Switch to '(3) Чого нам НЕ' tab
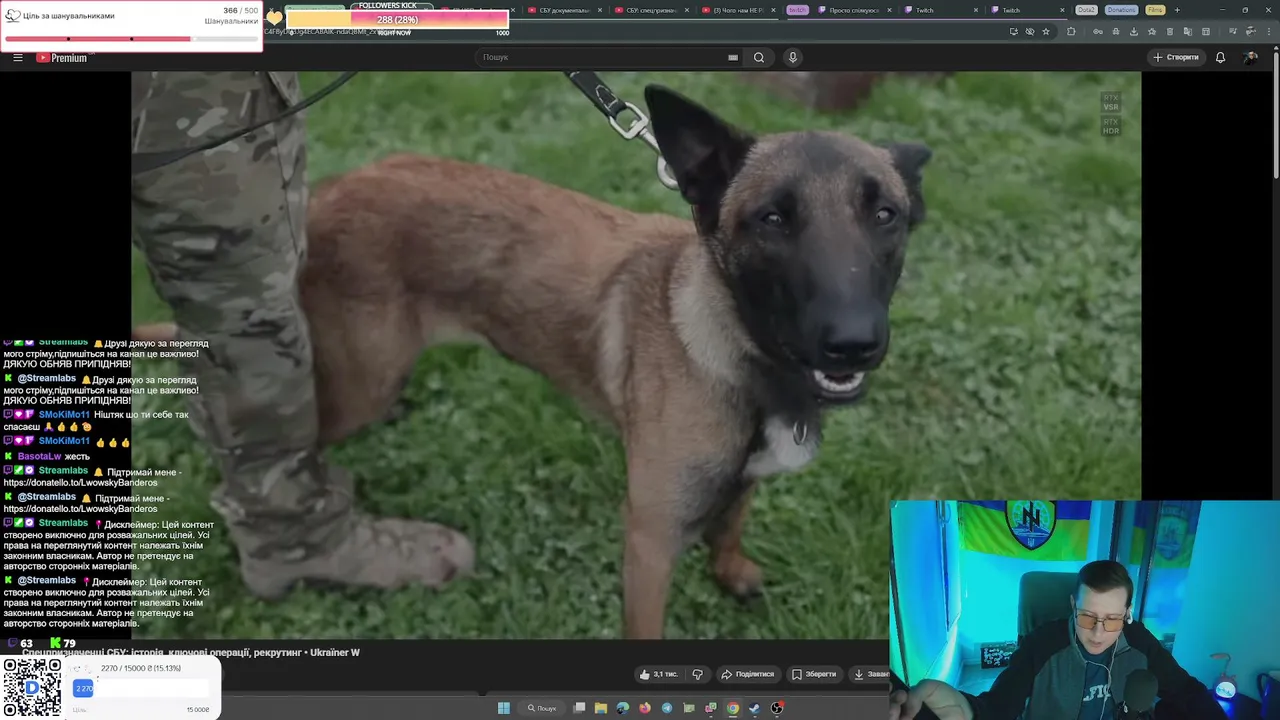The width and height of the screenshot is (1280, 720). click(x=739, y=10)
